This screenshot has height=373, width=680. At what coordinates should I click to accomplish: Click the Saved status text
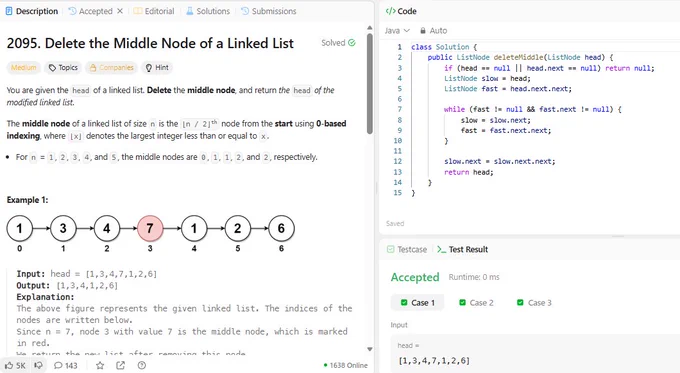(x=395, y=224)
